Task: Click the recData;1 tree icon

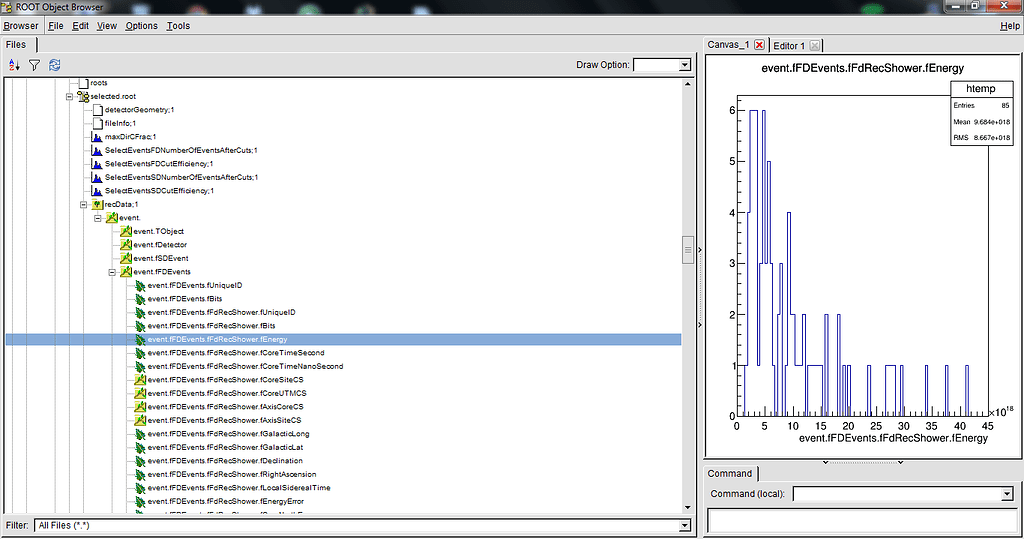Action: click(x=97, y=204)
